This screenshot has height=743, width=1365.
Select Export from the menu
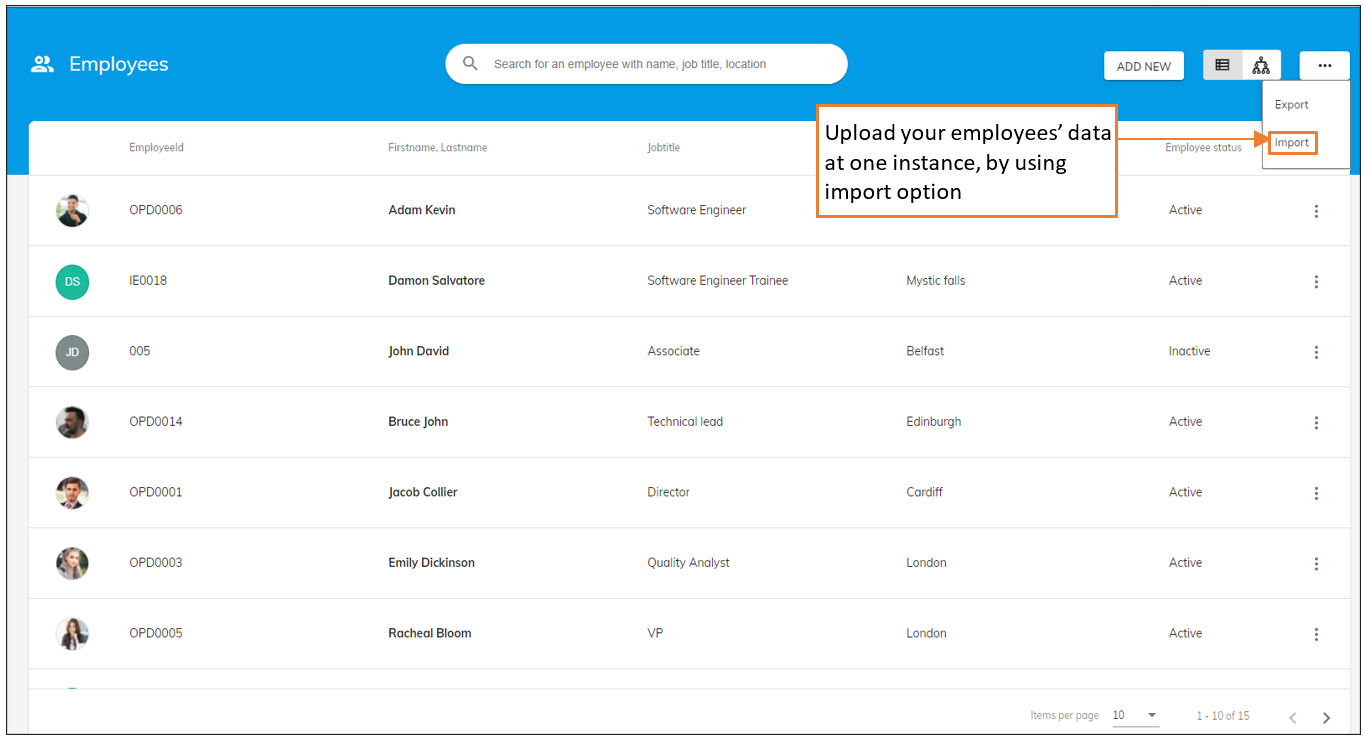click(x=1291, y=104)
